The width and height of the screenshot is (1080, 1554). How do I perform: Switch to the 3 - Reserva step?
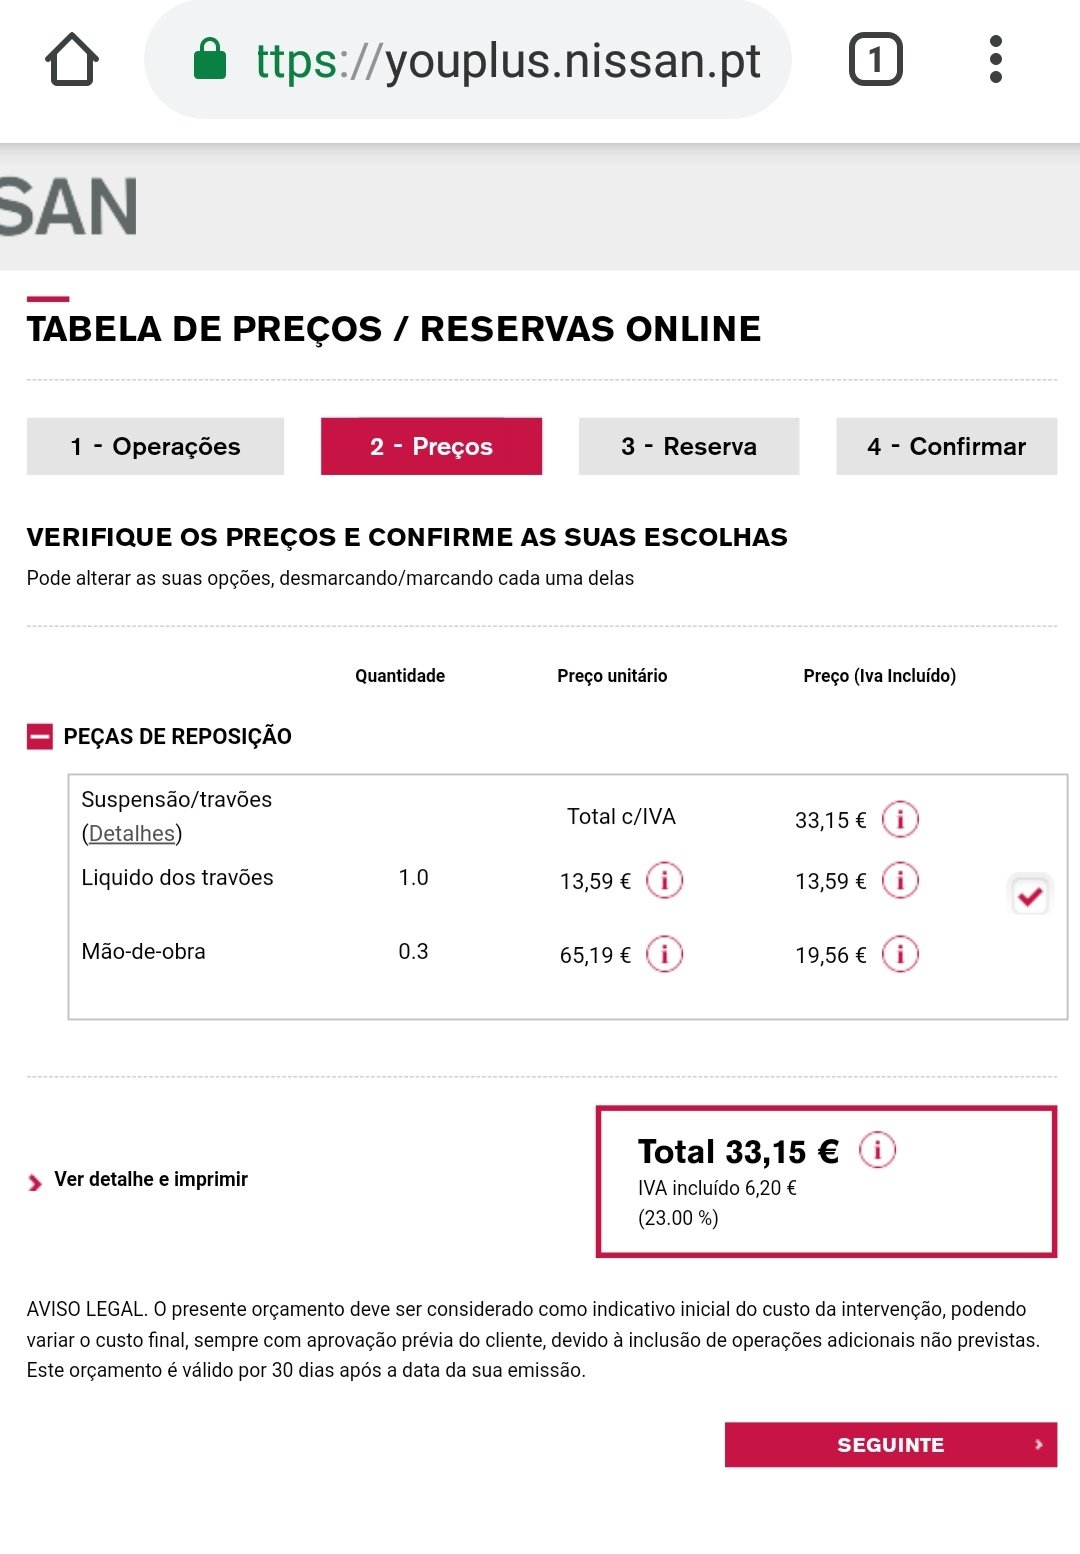(x=689, y=446)
